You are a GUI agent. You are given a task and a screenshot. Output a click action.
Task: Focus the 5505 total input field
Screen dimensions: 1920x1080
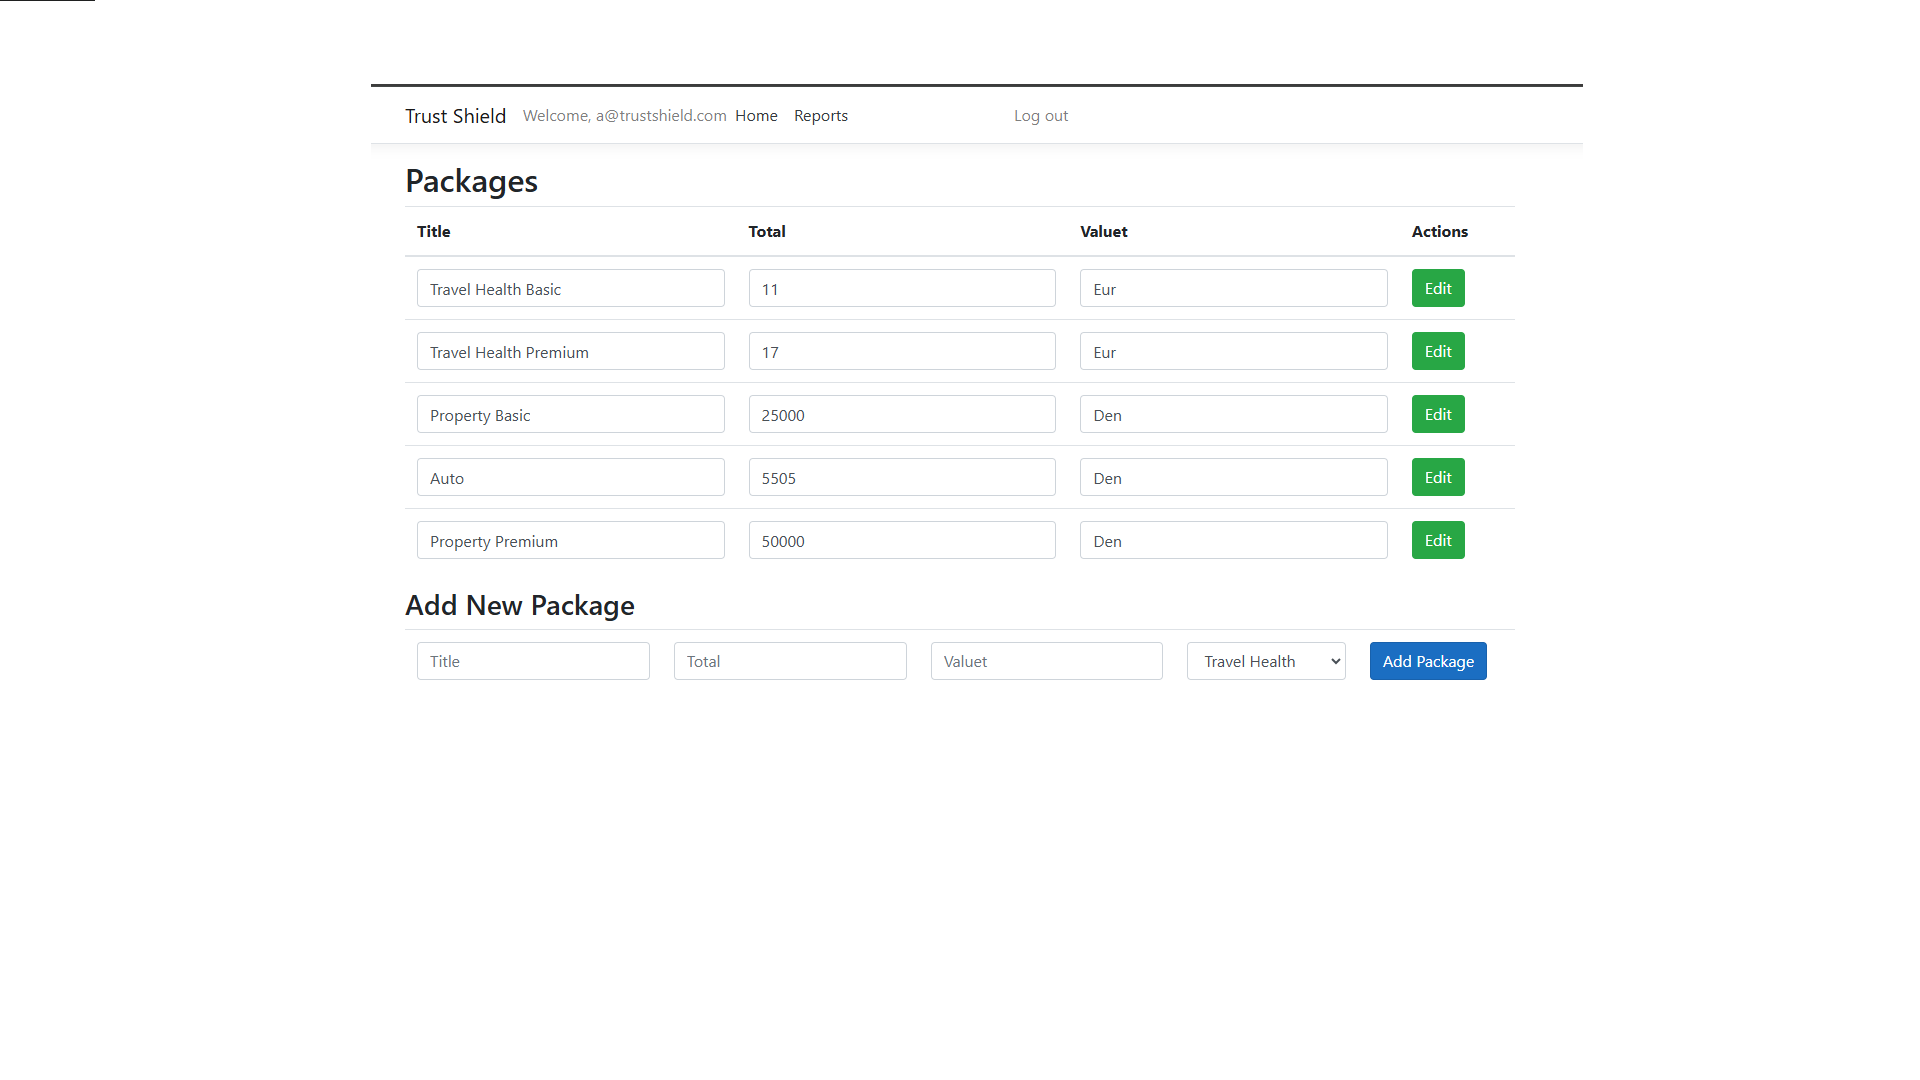(x=901, y=477)
